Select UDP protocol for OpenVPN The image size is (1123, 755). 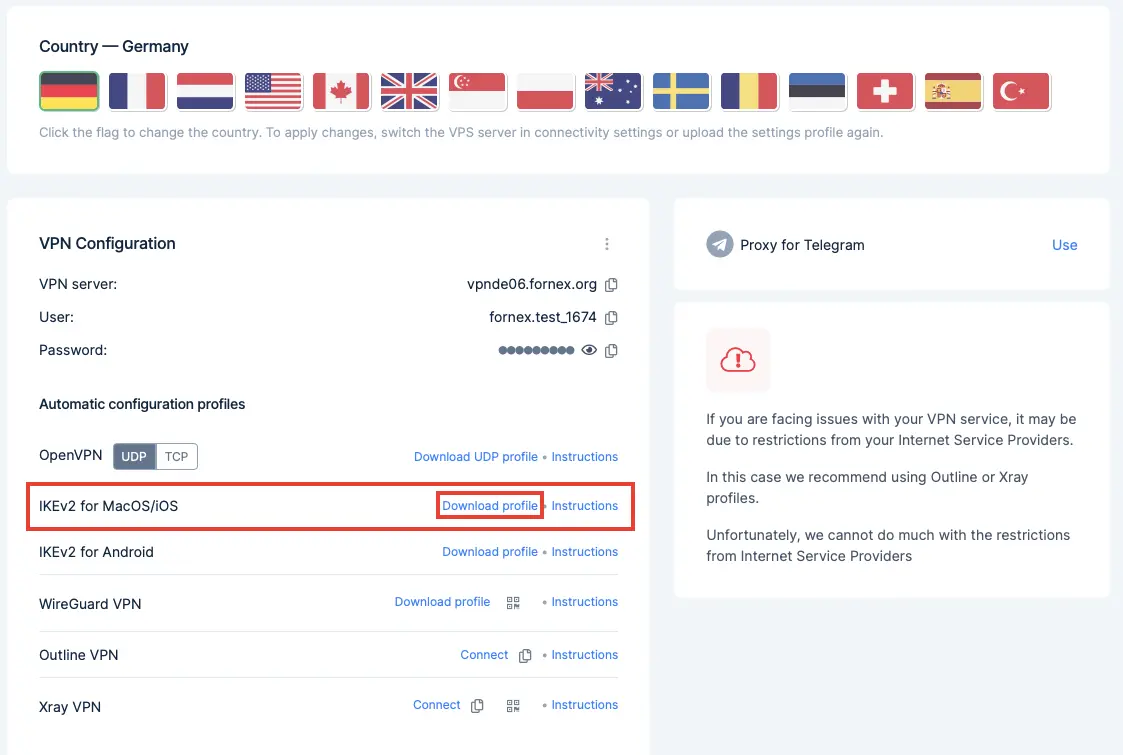[134, 456]
